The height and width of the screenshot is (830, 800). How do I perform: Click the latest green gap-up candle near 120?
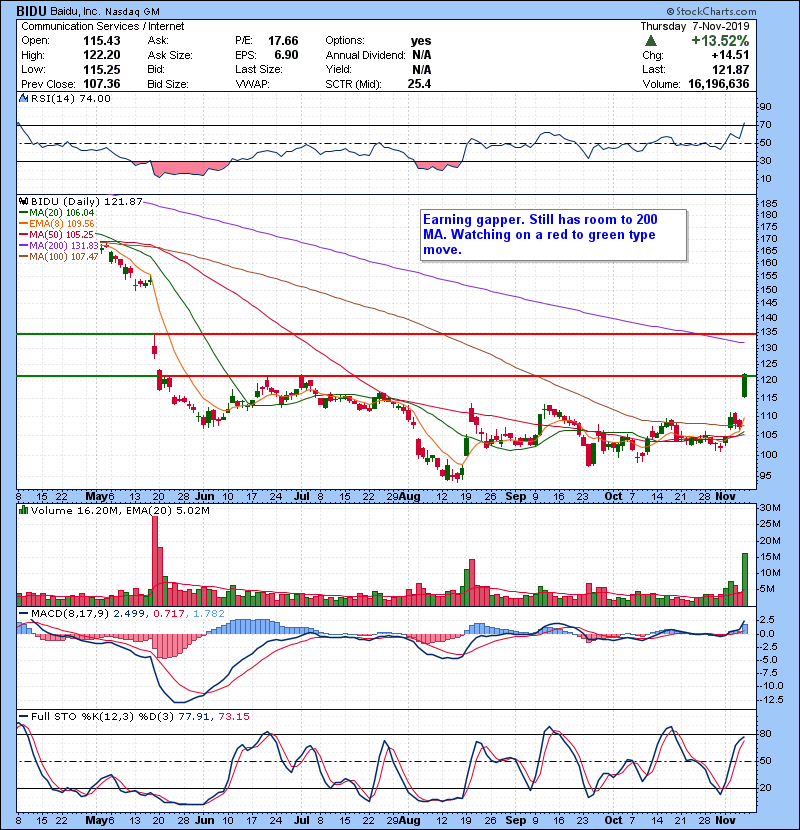(x=745, y=385)
